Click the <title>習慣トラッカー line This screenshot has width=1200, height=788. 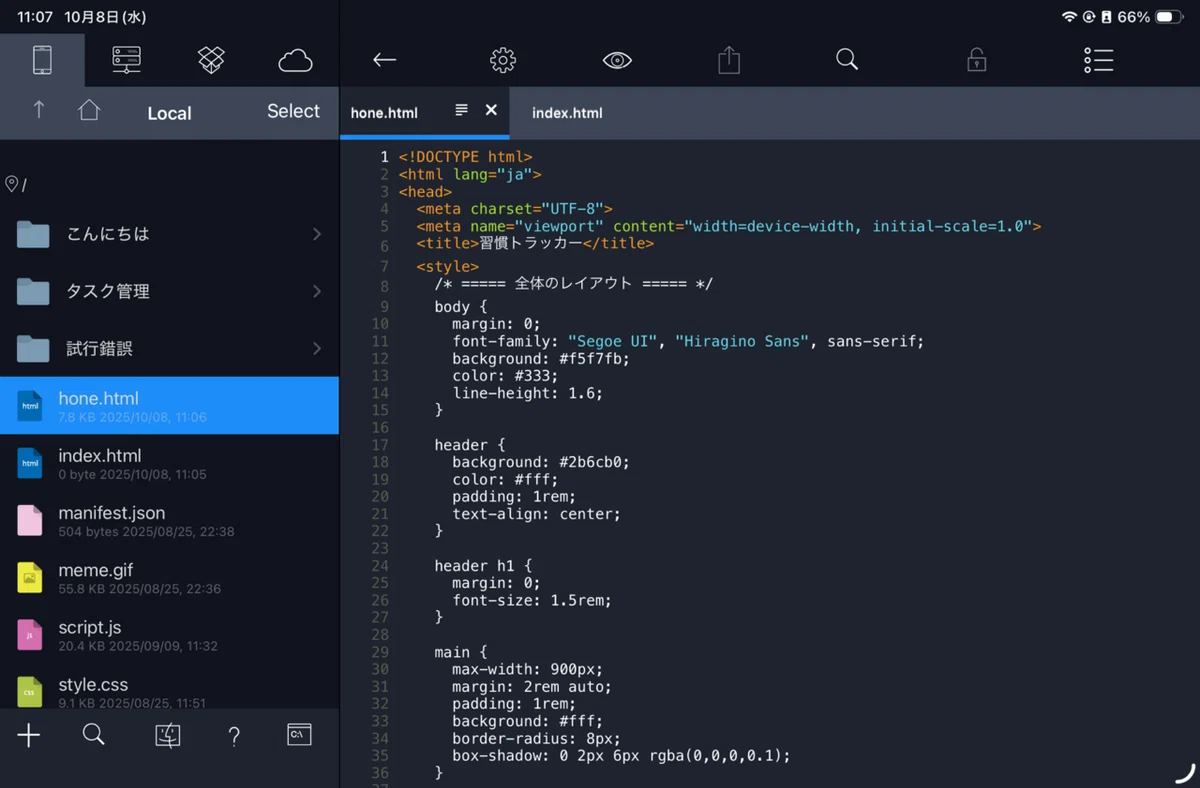[x=535, y=243]
